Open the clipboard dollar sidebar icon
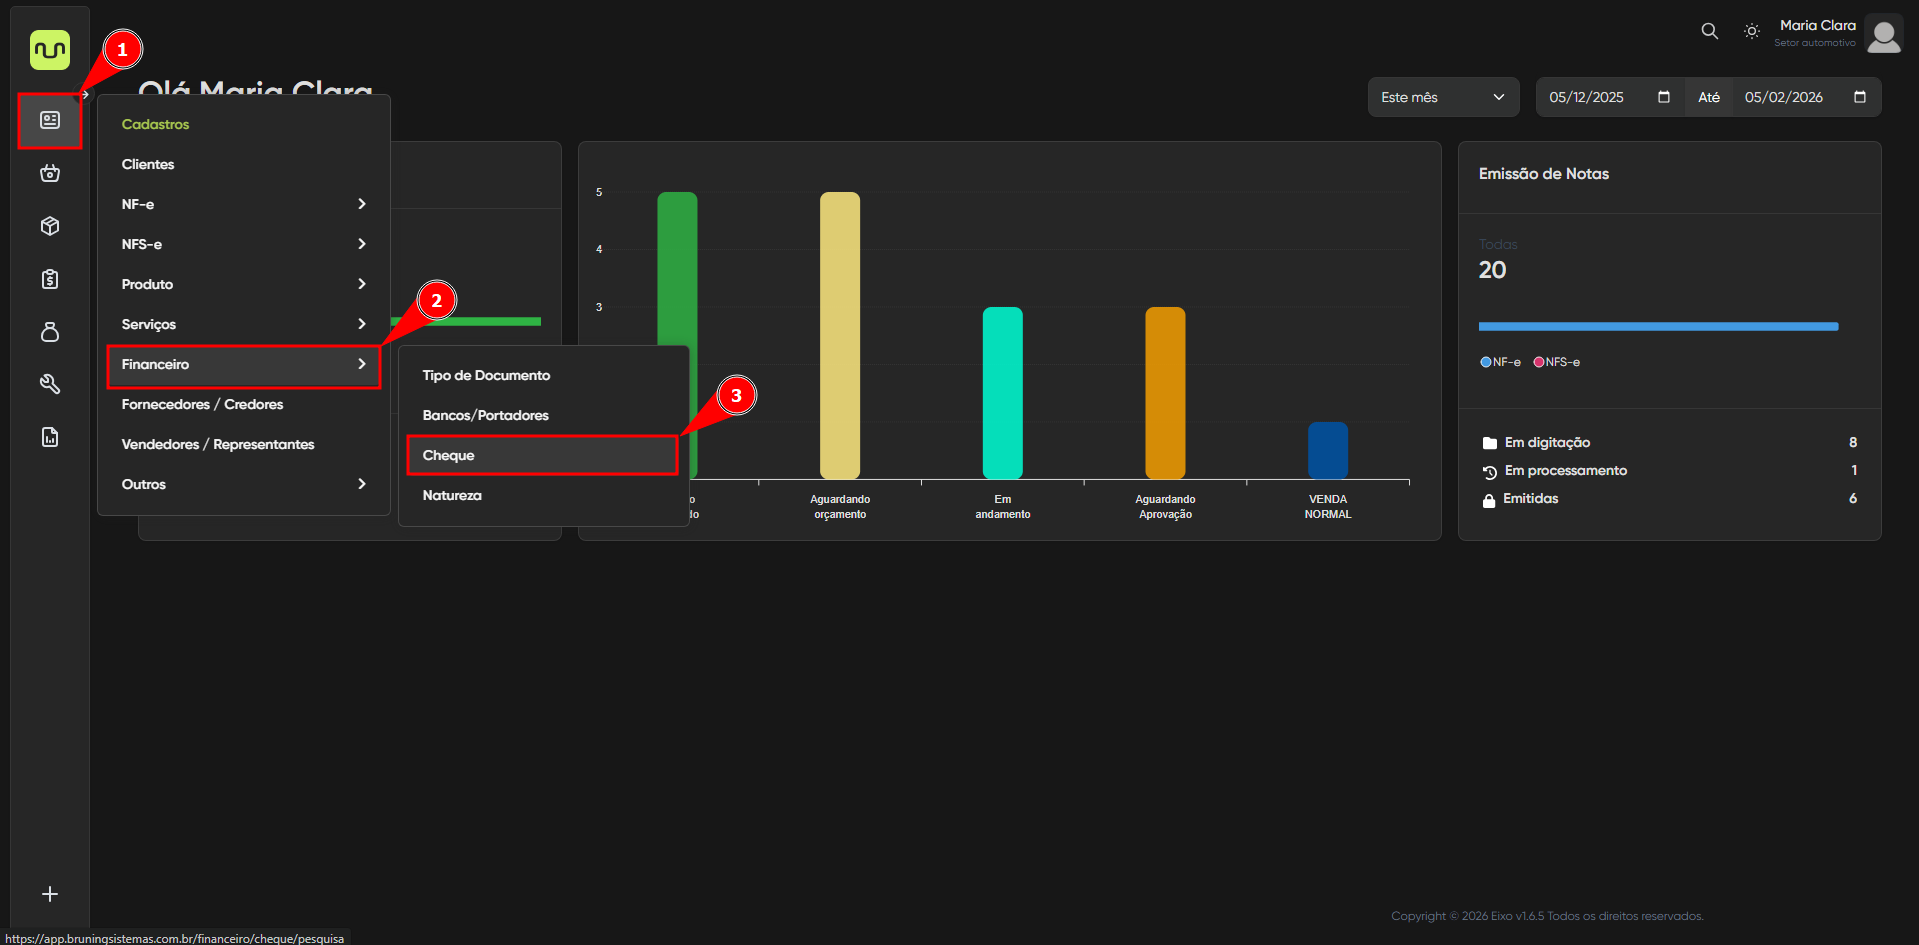Image resolution: width=1919 pixels, height=945 pixels. coord(50,279)
